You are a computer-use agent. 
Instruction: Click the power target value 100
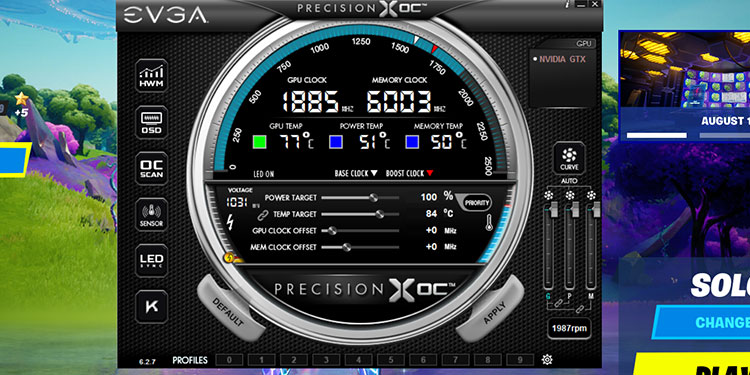pyautogui.click(x=429, y=197)
